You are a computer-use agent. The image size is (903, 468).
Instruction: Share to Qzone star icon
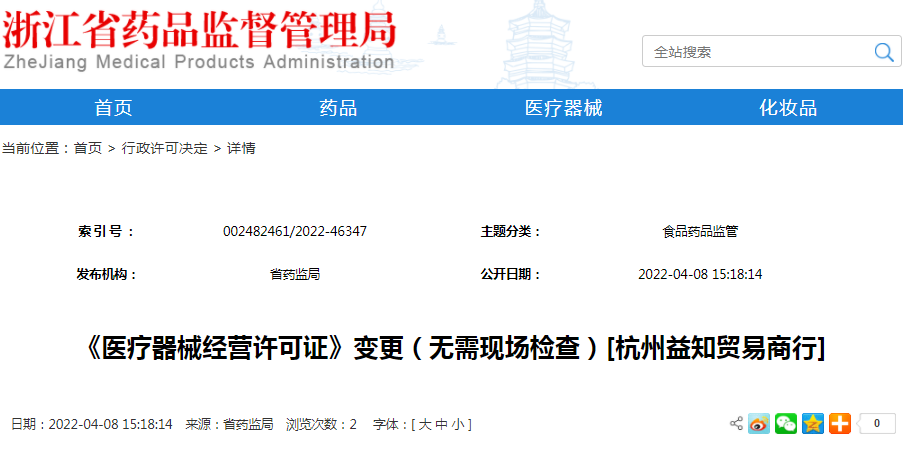point(813,424)
